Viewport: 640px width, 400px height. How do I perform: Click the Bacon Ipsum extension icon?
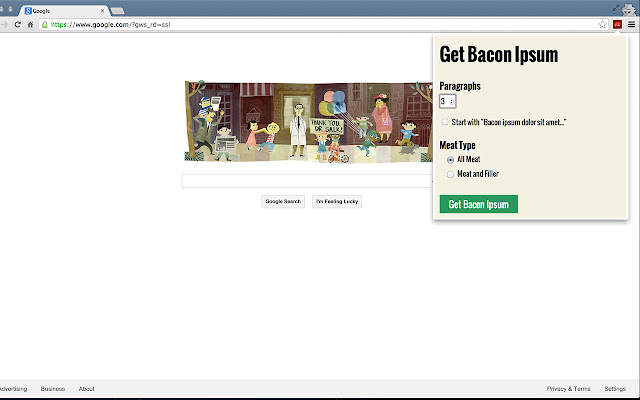(617, 24)
